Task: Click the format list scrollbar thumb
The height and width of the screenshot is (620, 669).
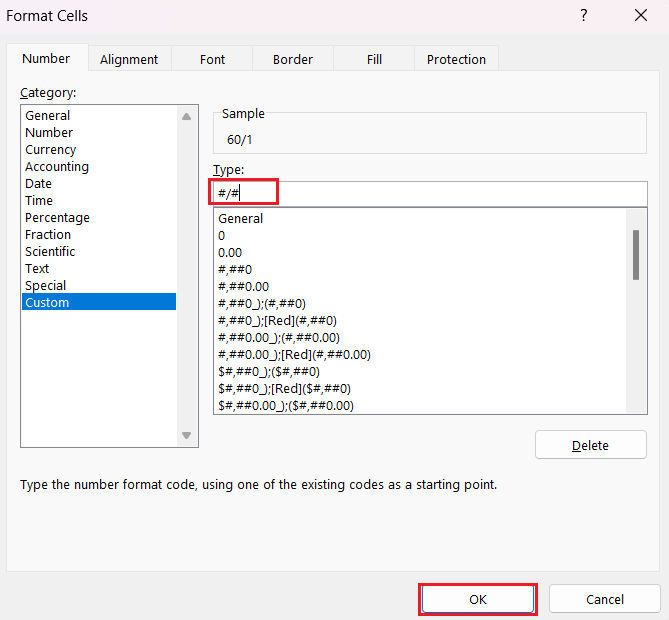Action: [636, 255]
